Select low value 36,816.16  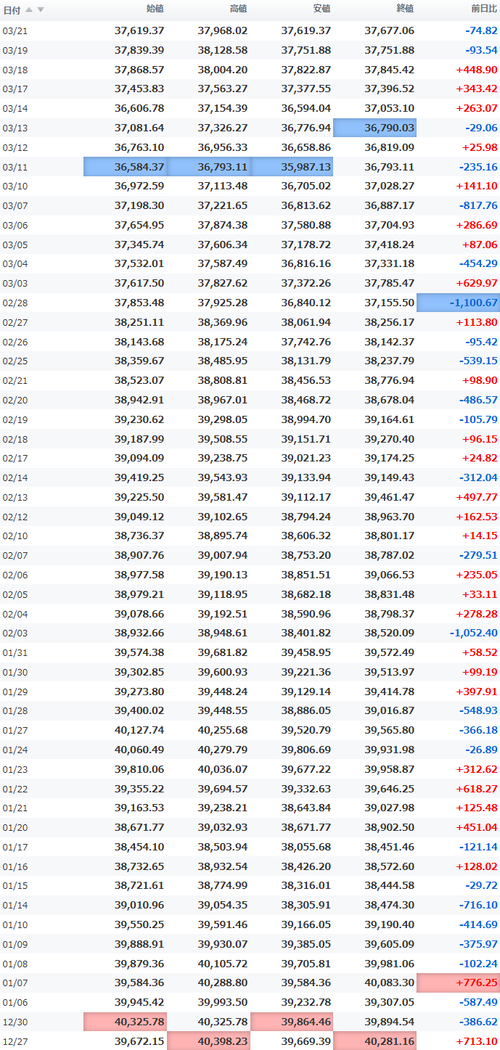[306, 264]
